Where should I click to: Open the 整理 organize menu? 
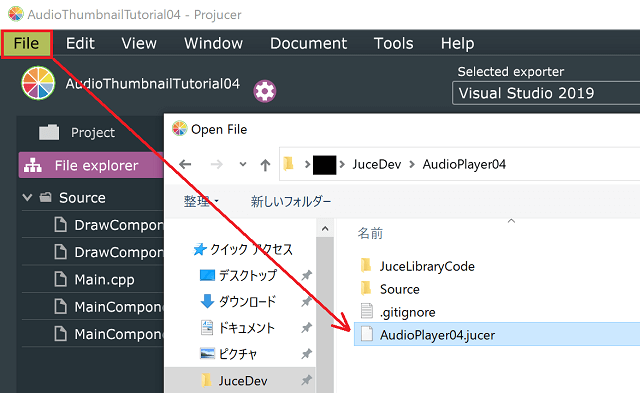[x=201, y=201]
